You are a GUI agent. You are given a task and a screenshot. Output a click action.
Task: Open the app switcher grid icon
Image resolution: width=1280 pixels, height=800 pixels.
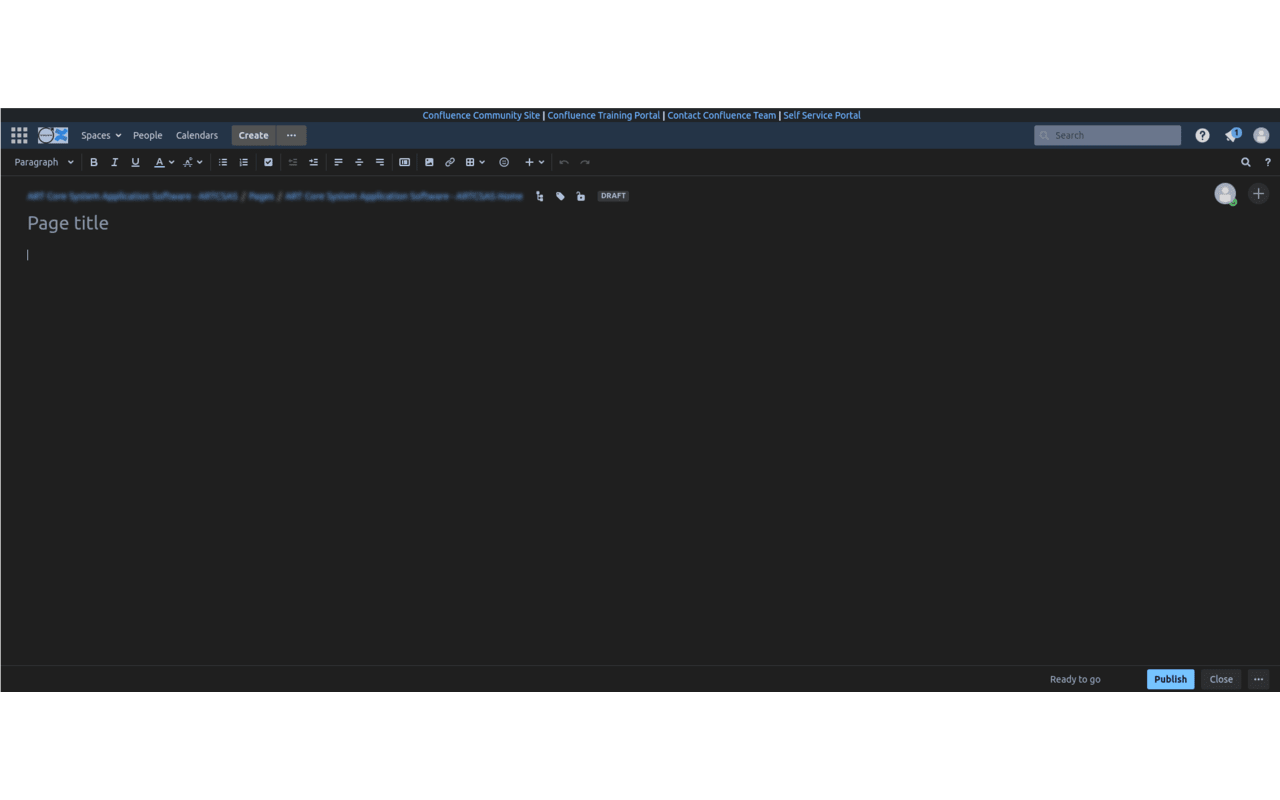click(19, 135)
